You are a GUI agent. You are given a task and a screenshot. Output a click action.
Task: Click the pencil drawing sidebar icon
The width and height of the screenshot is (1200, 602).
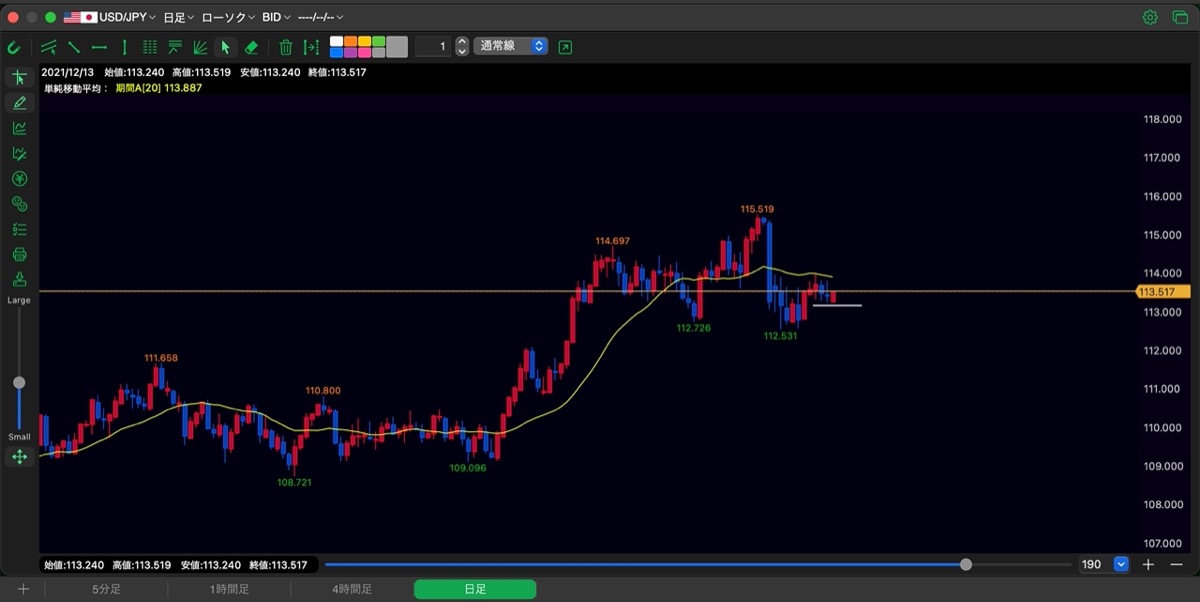(x=19, y=103)
